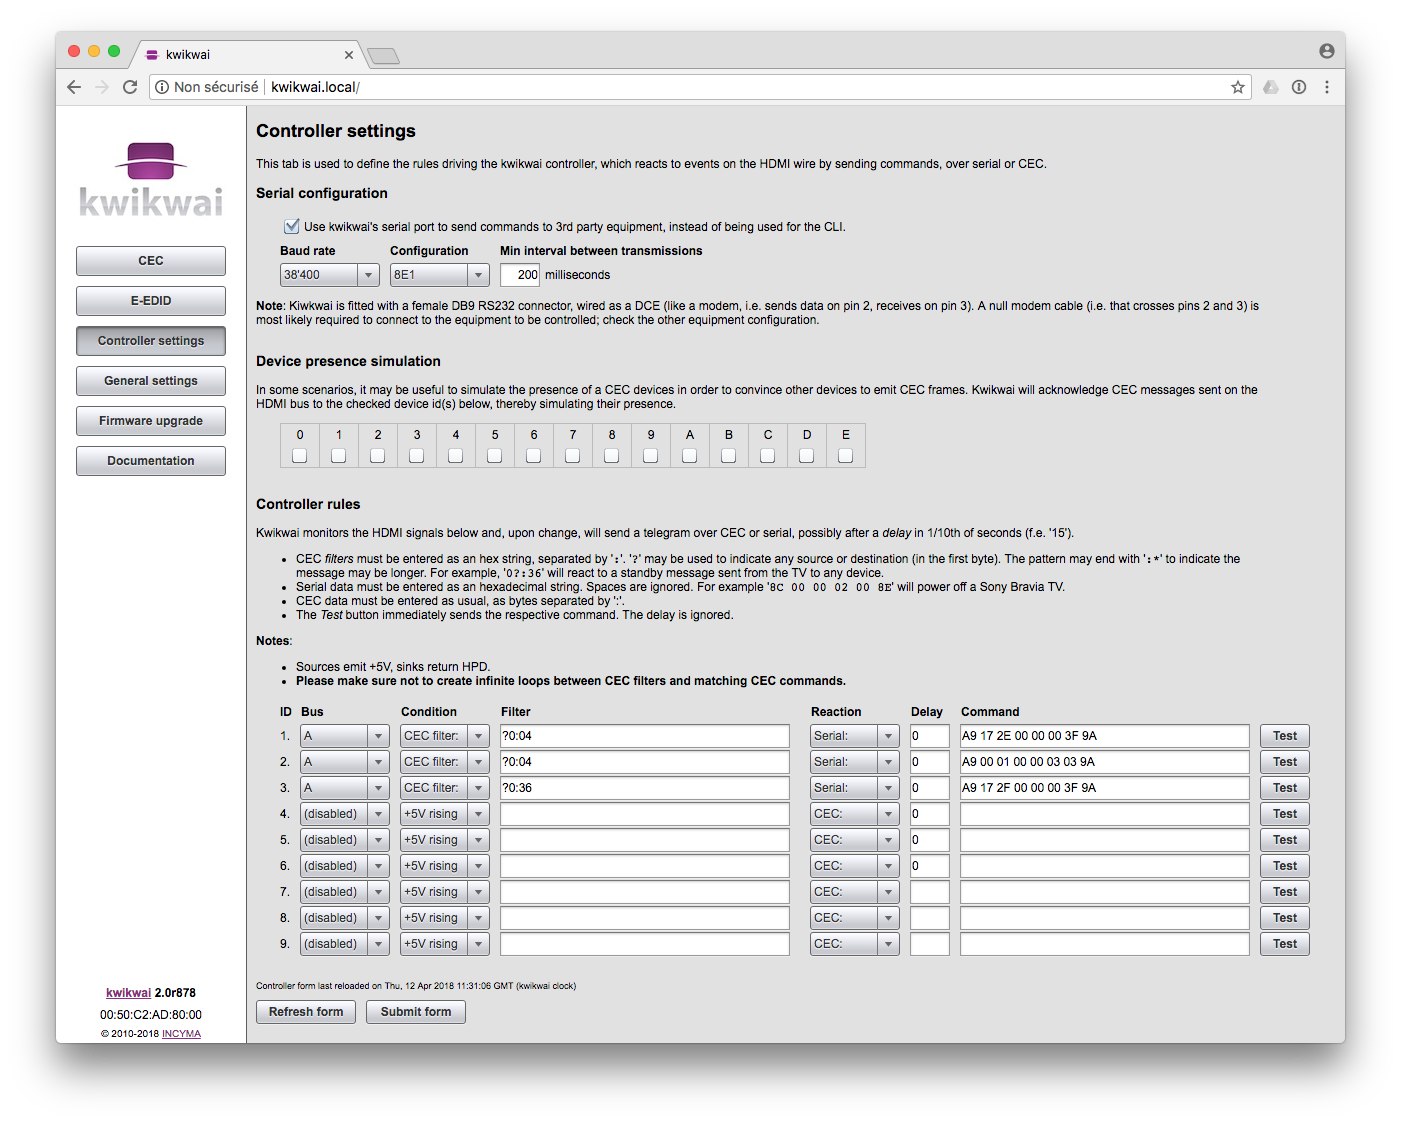Check device presence simulation ID 7
The width and height of the screenshot is (1401, 1123).
point(573,456)
